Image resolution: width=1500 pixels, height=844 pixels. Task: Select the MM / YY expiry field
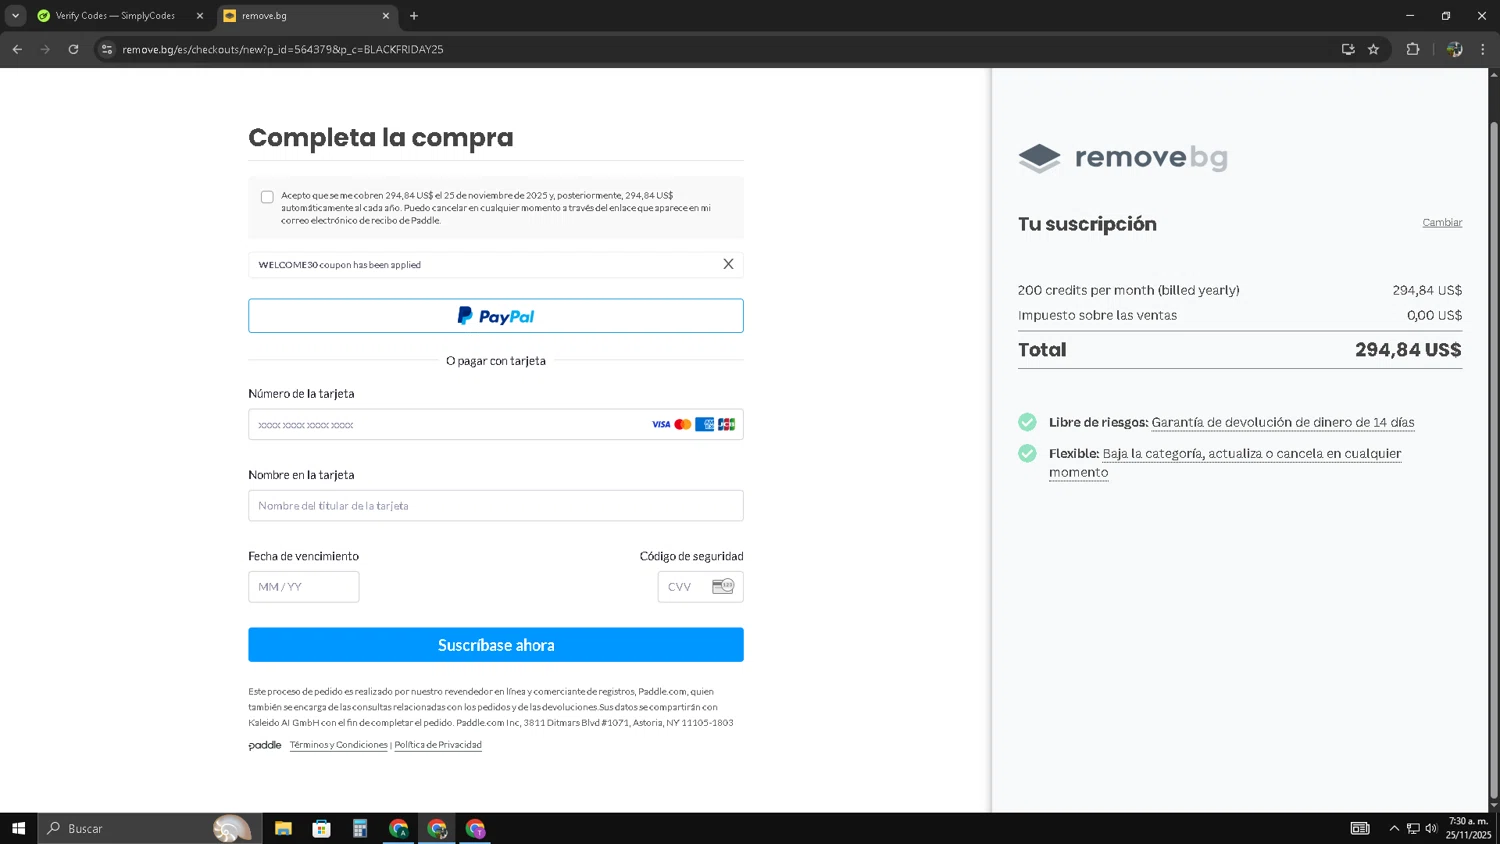coord(304,587)
